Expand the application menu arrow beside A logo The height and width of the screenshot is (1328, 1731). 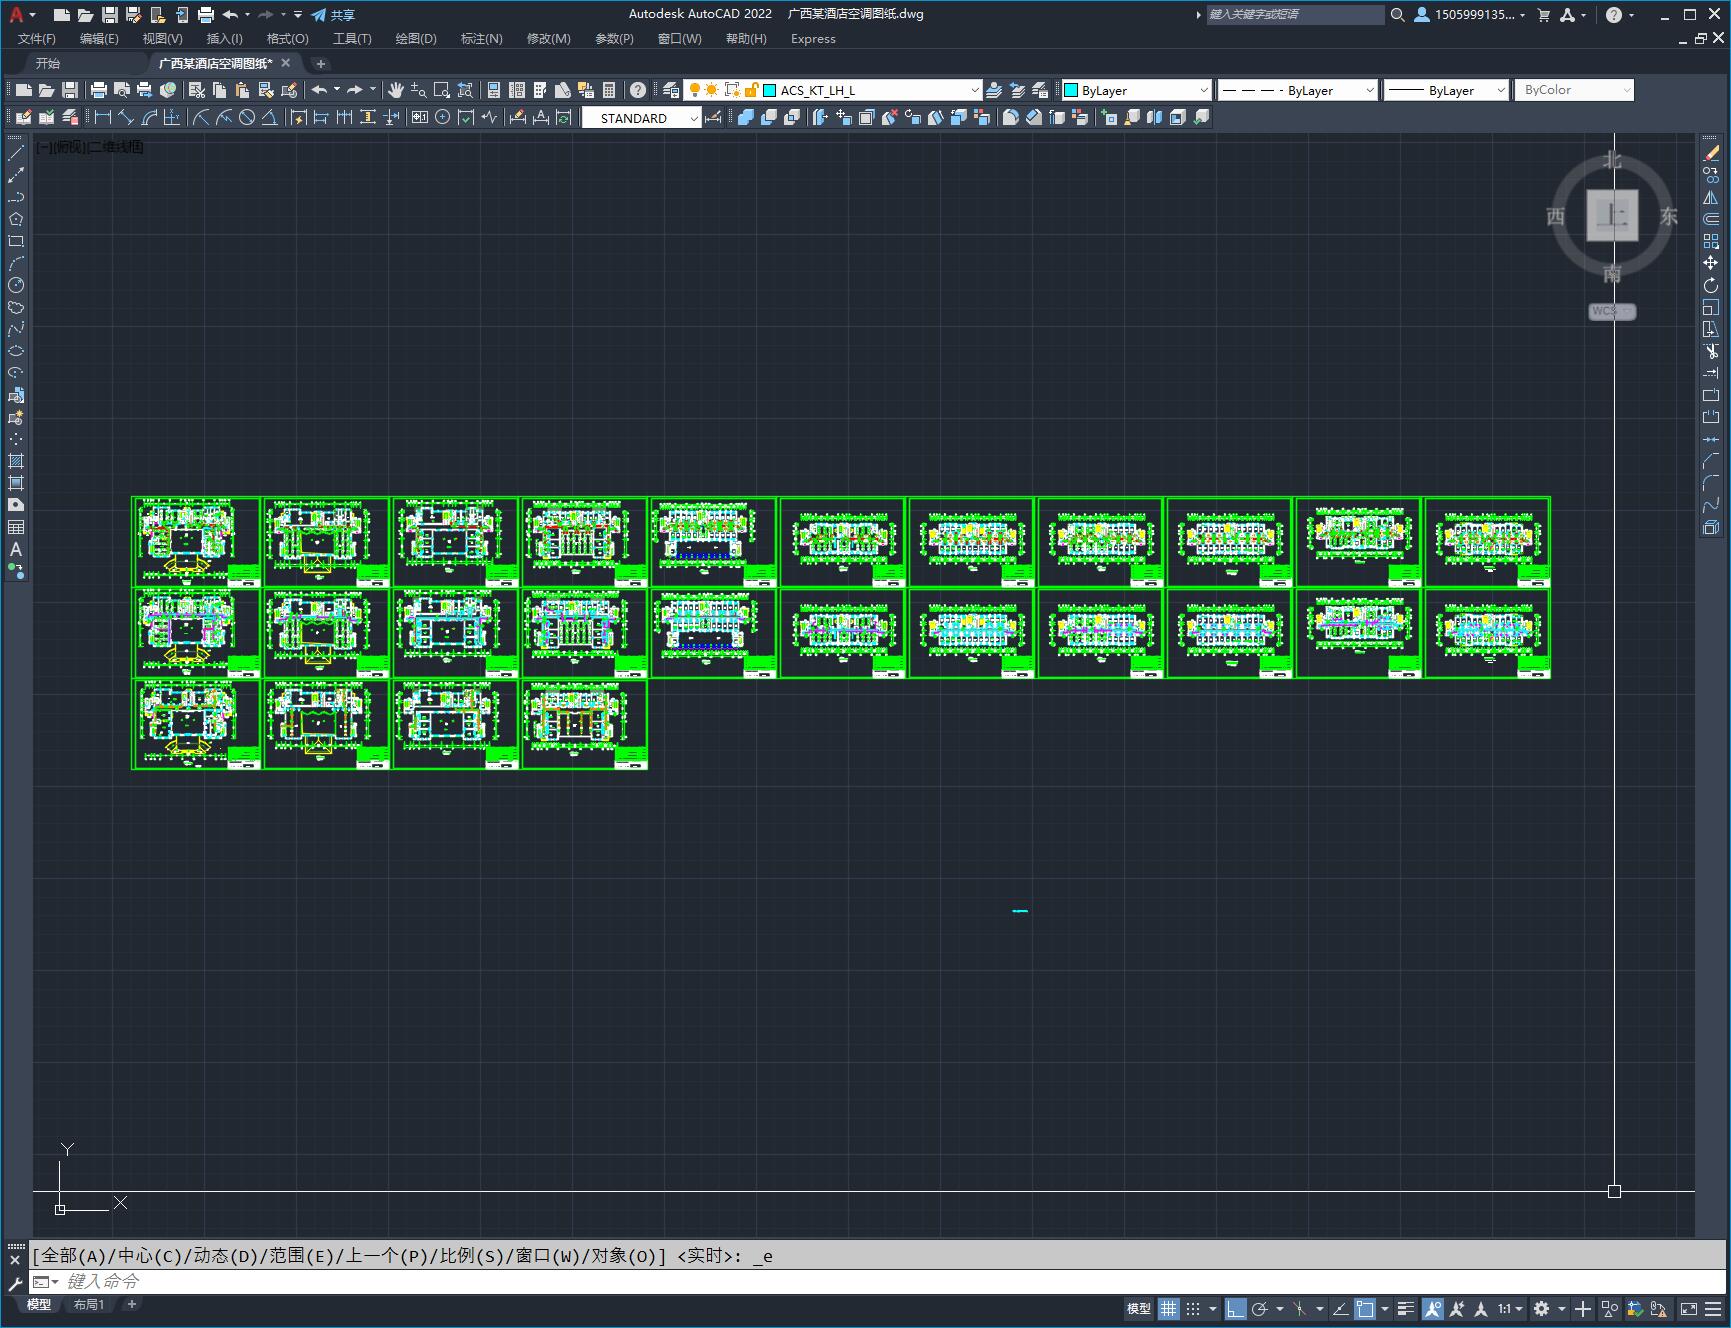(x=32, y=15)
